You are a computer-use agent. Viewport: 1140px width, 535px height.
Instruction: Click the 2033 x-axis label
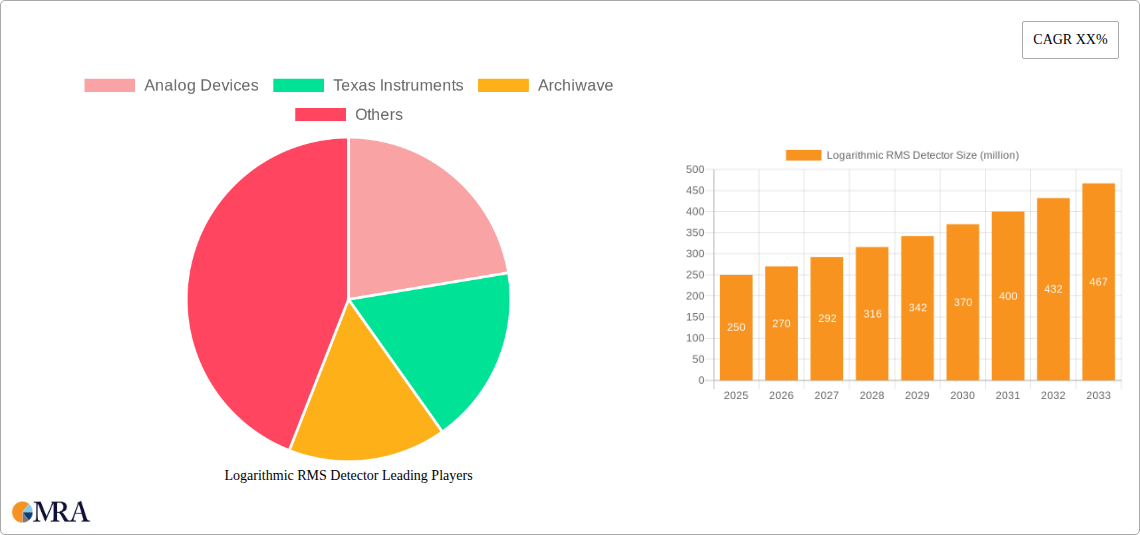click(1099, 395)
